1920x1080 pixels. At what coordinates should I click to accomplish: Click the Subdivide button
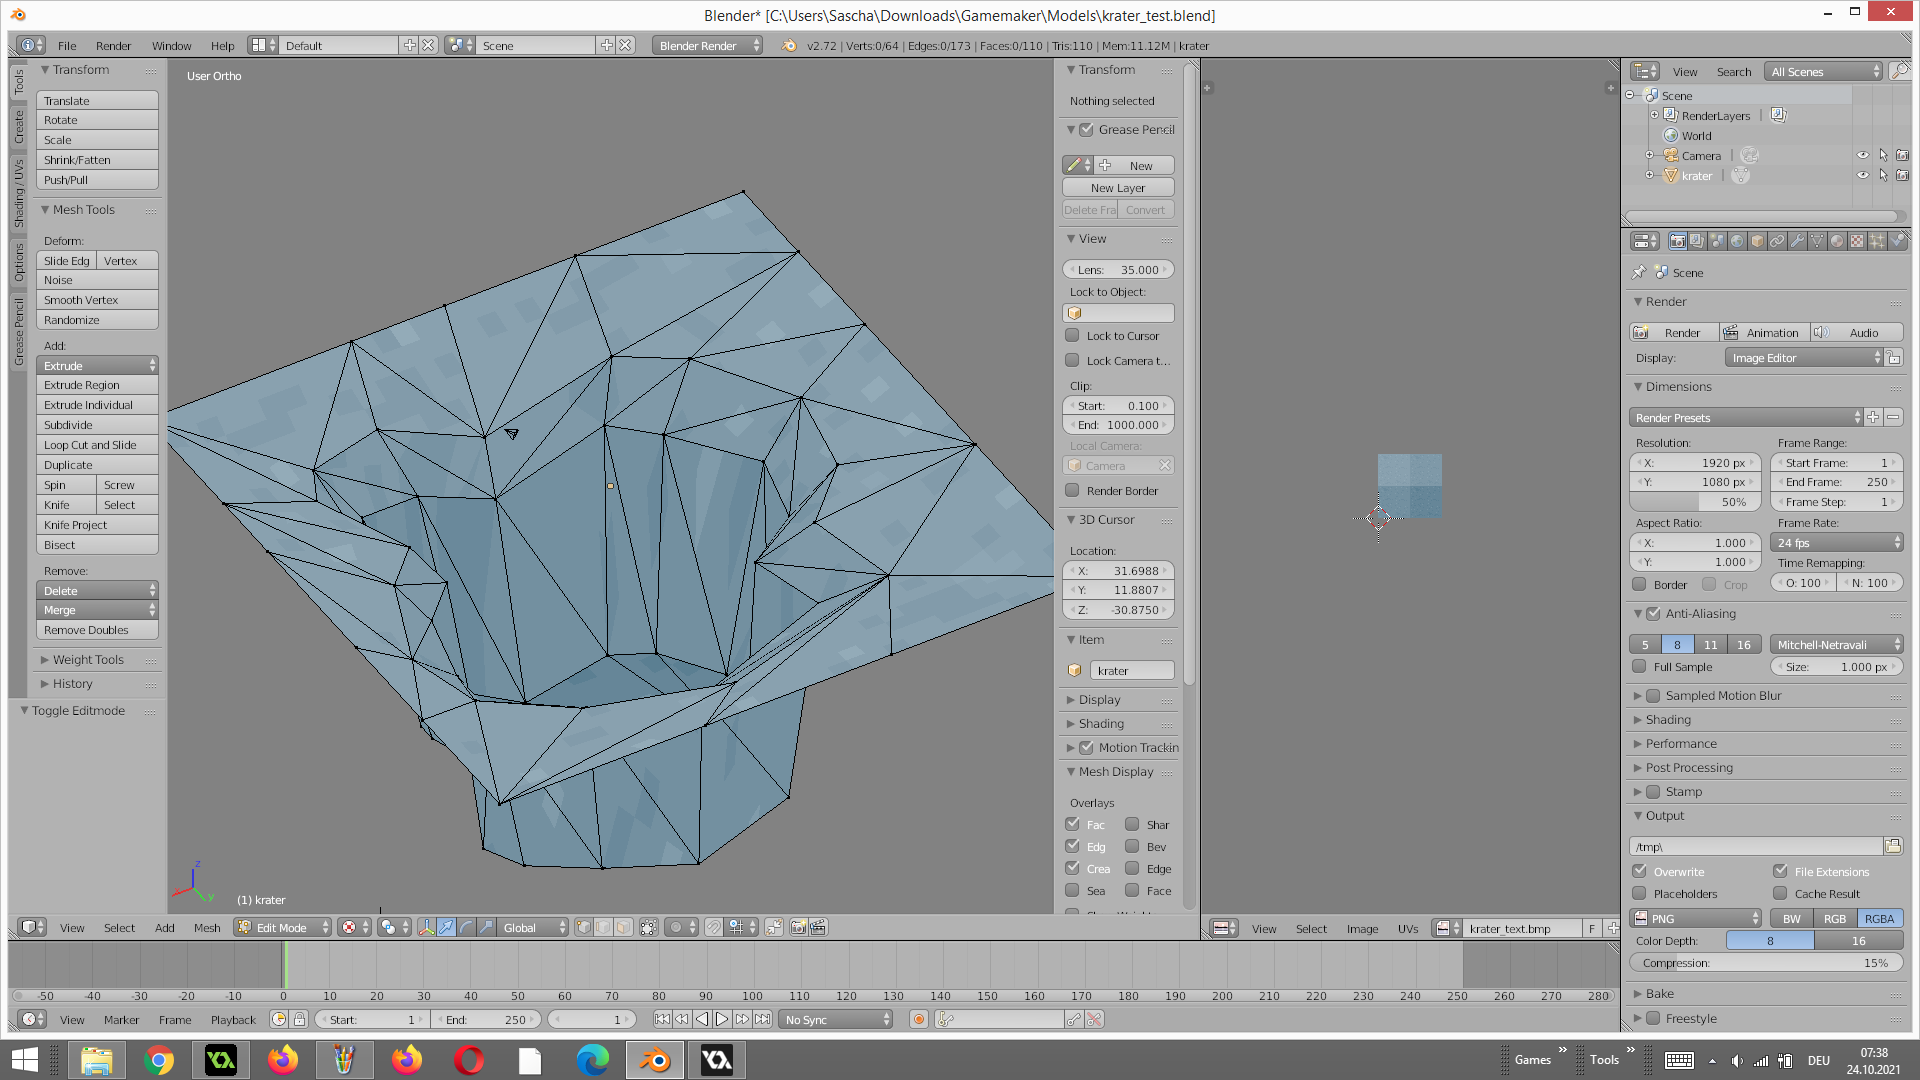pyautogui.click(x=97, y=425)
